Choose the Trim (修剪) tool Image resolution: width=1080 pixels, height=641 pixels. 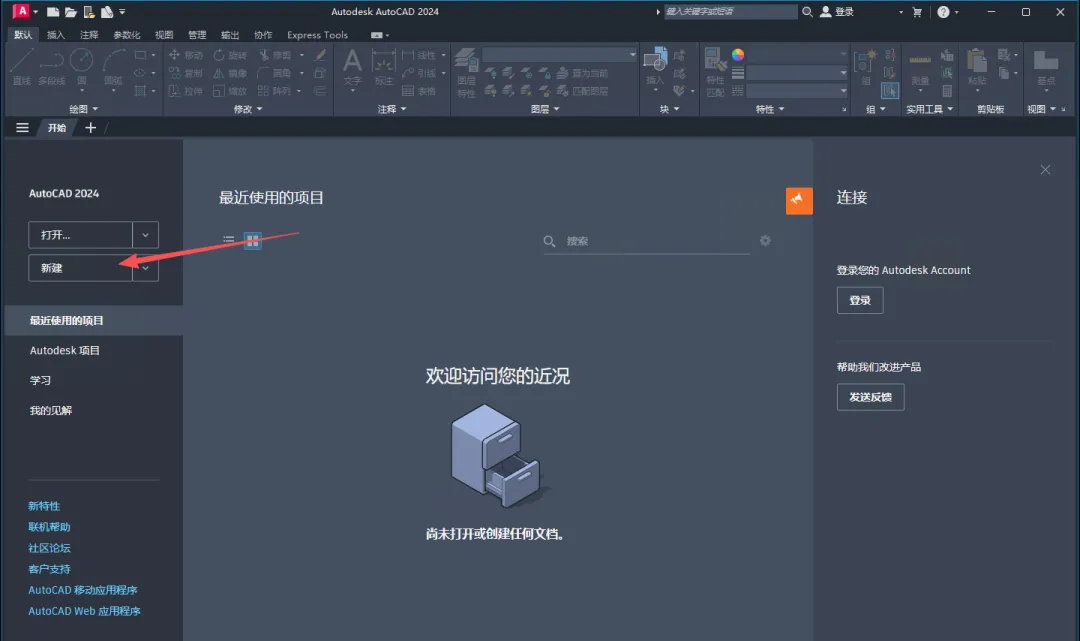[x=275, y=55]
